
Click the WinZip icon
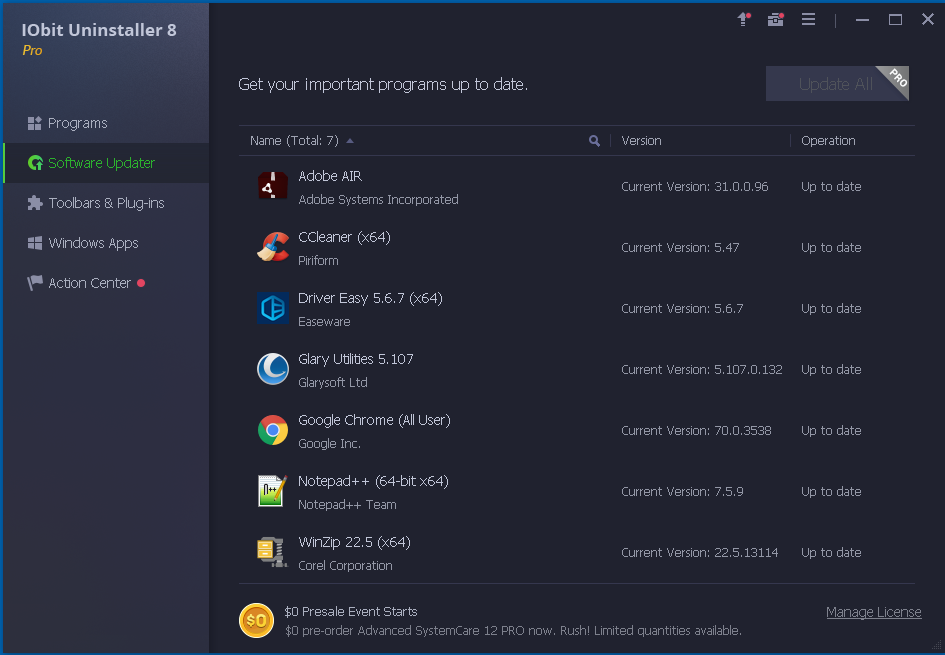pyautogui.click(x=272, y=551)
